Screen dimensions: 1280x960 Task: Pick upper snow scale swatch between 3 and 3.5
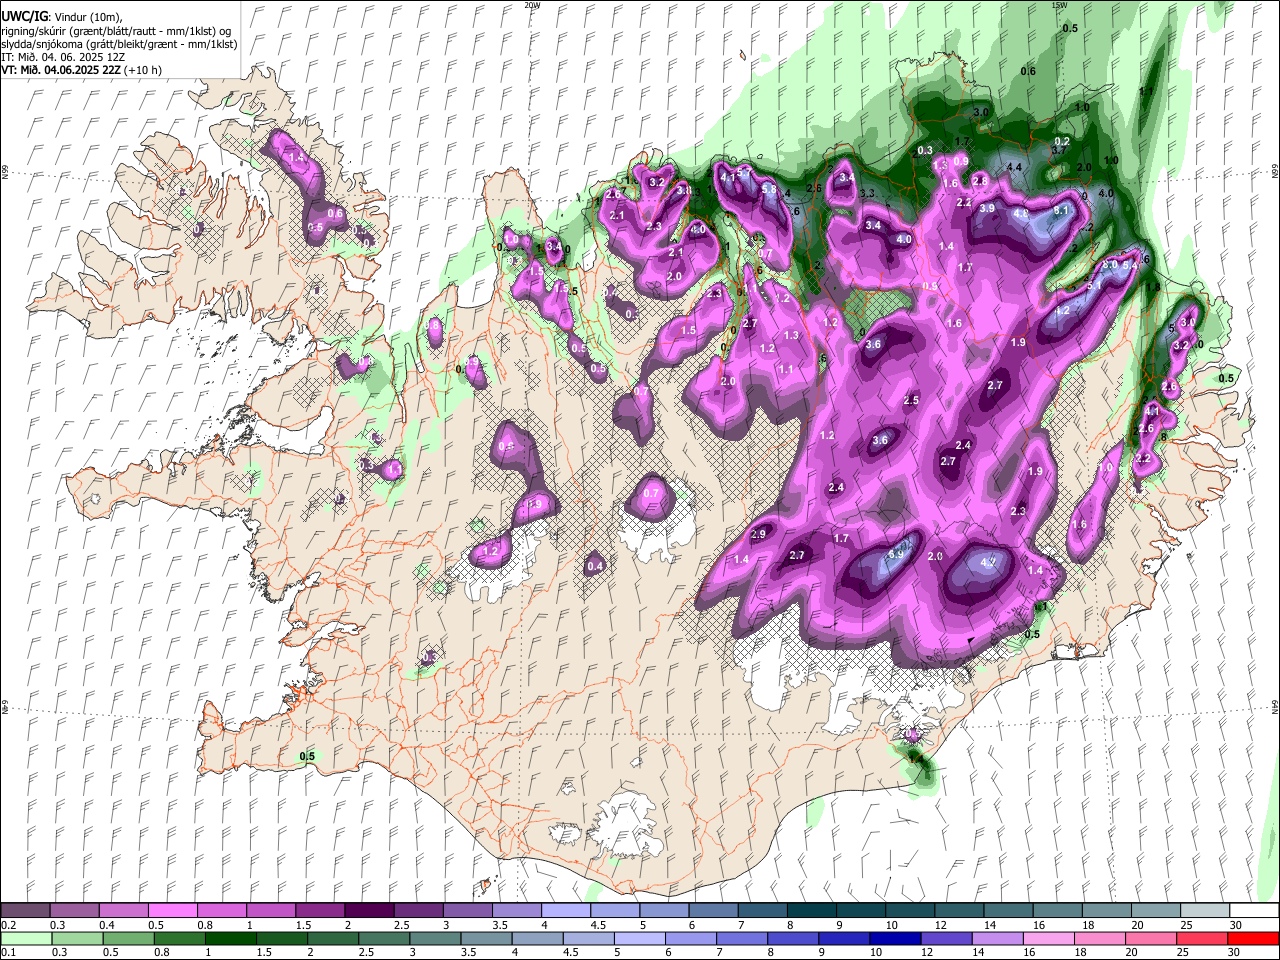pos(467,910)
